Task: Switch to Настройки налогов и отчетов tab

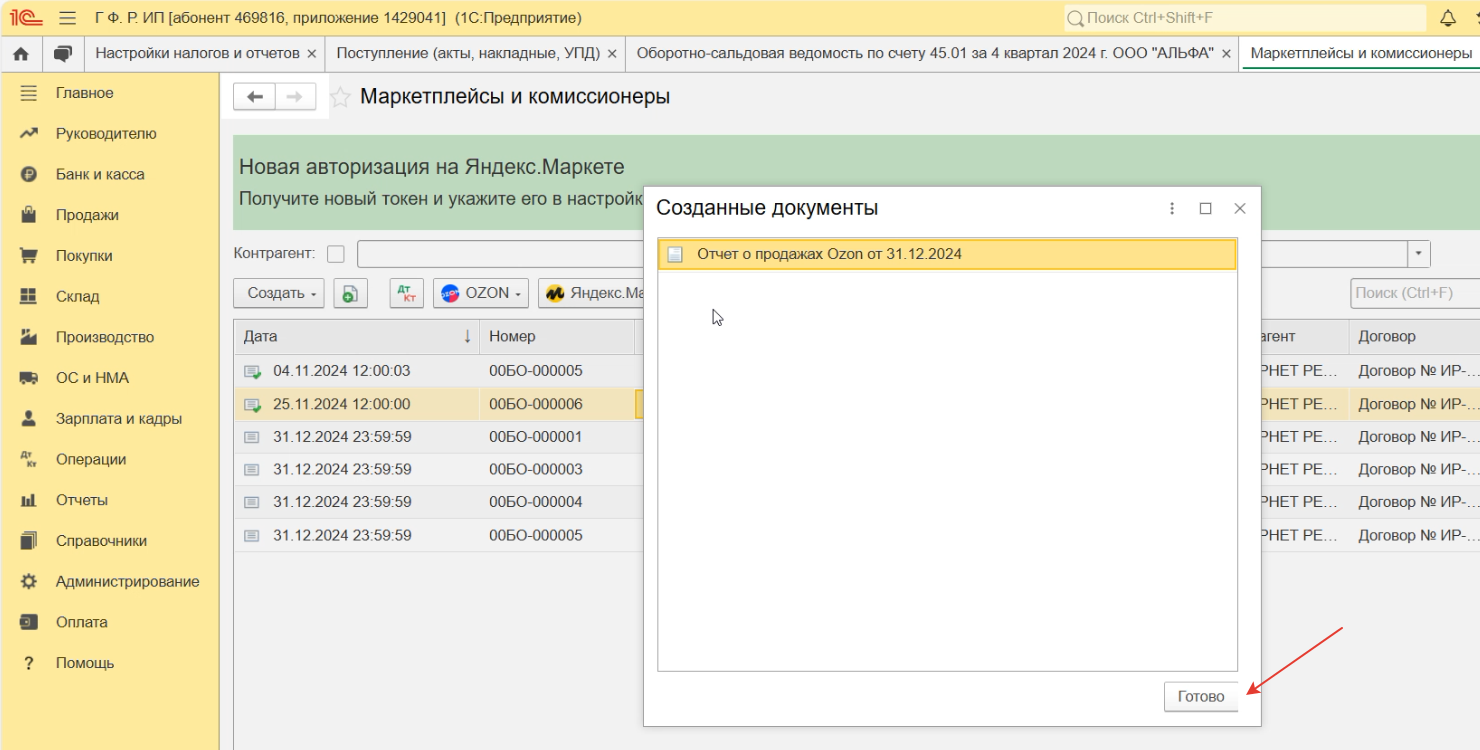Action: coord(197,53)
